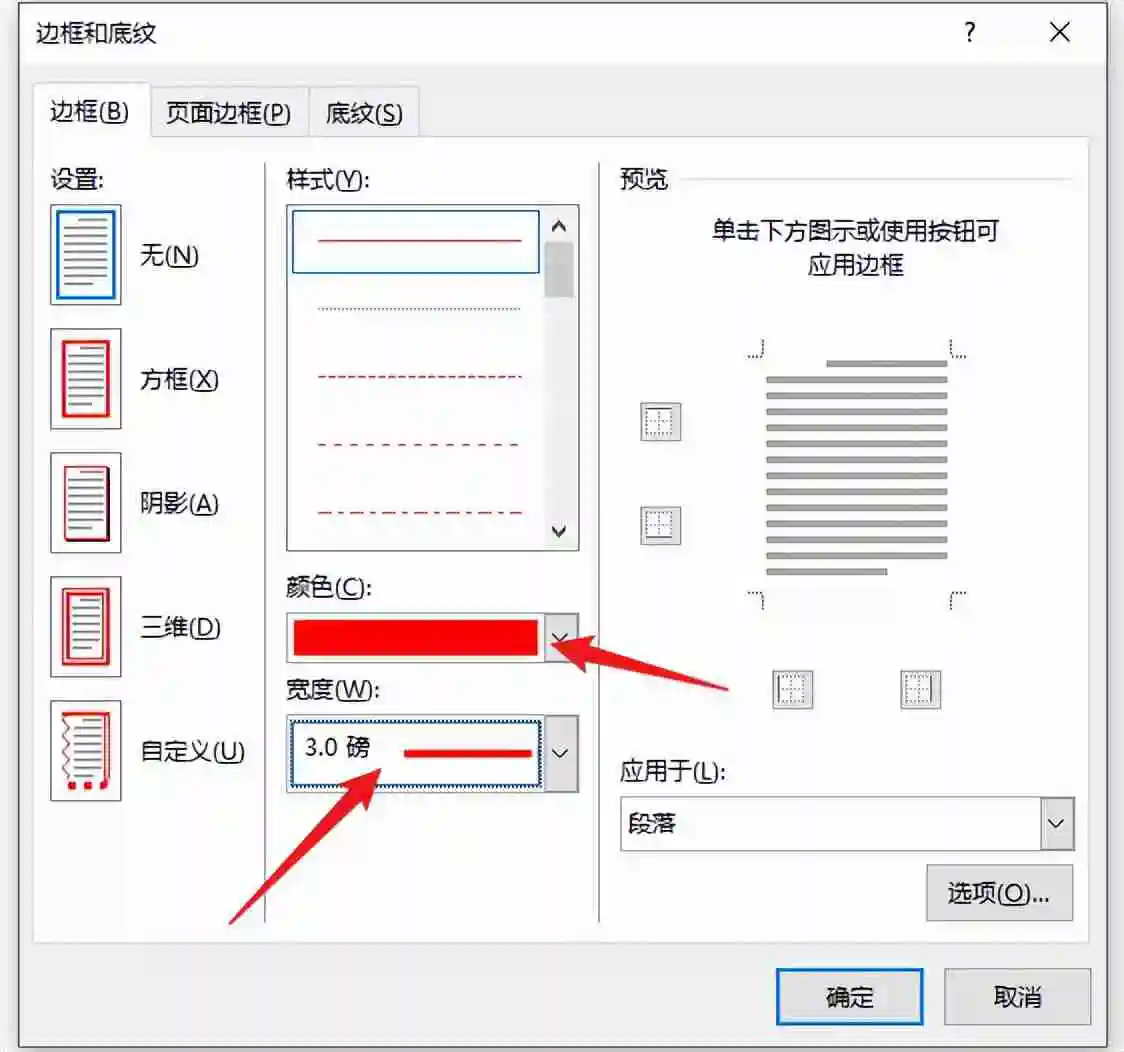The image size is (1124, 1052).
Task: Click the 无(N) setting label
Action: point(169,254)
